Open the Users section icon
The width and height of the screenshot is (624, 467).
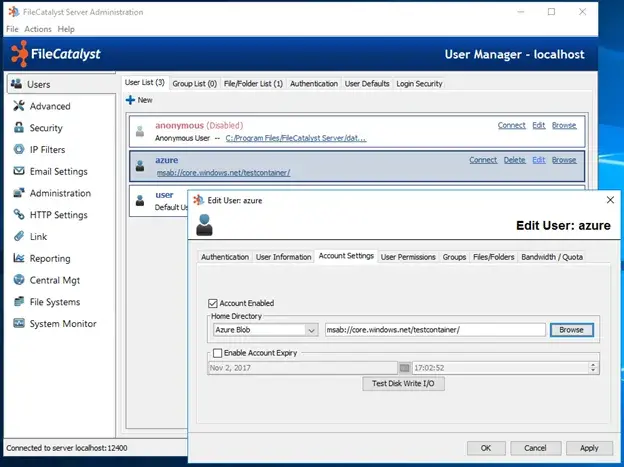click(17, 84)
